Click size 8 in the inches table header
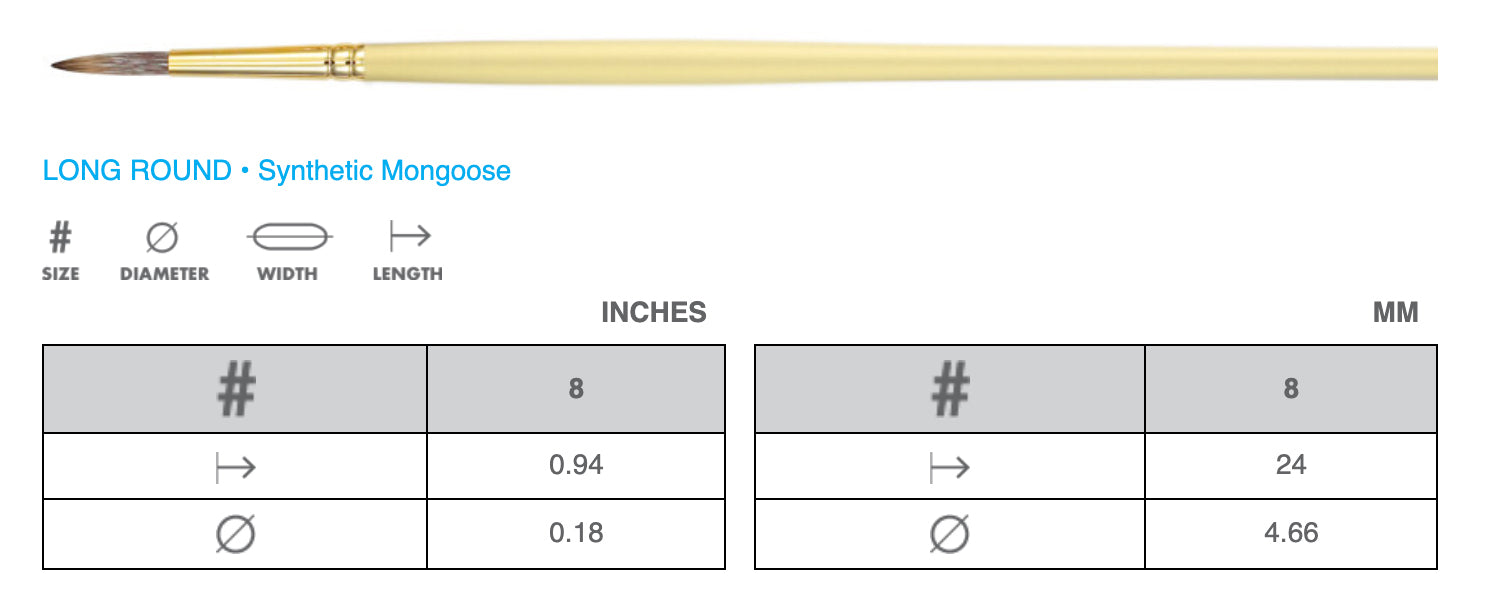The height and width of the screenshot is (606, 1502). (x=576, y=389)
